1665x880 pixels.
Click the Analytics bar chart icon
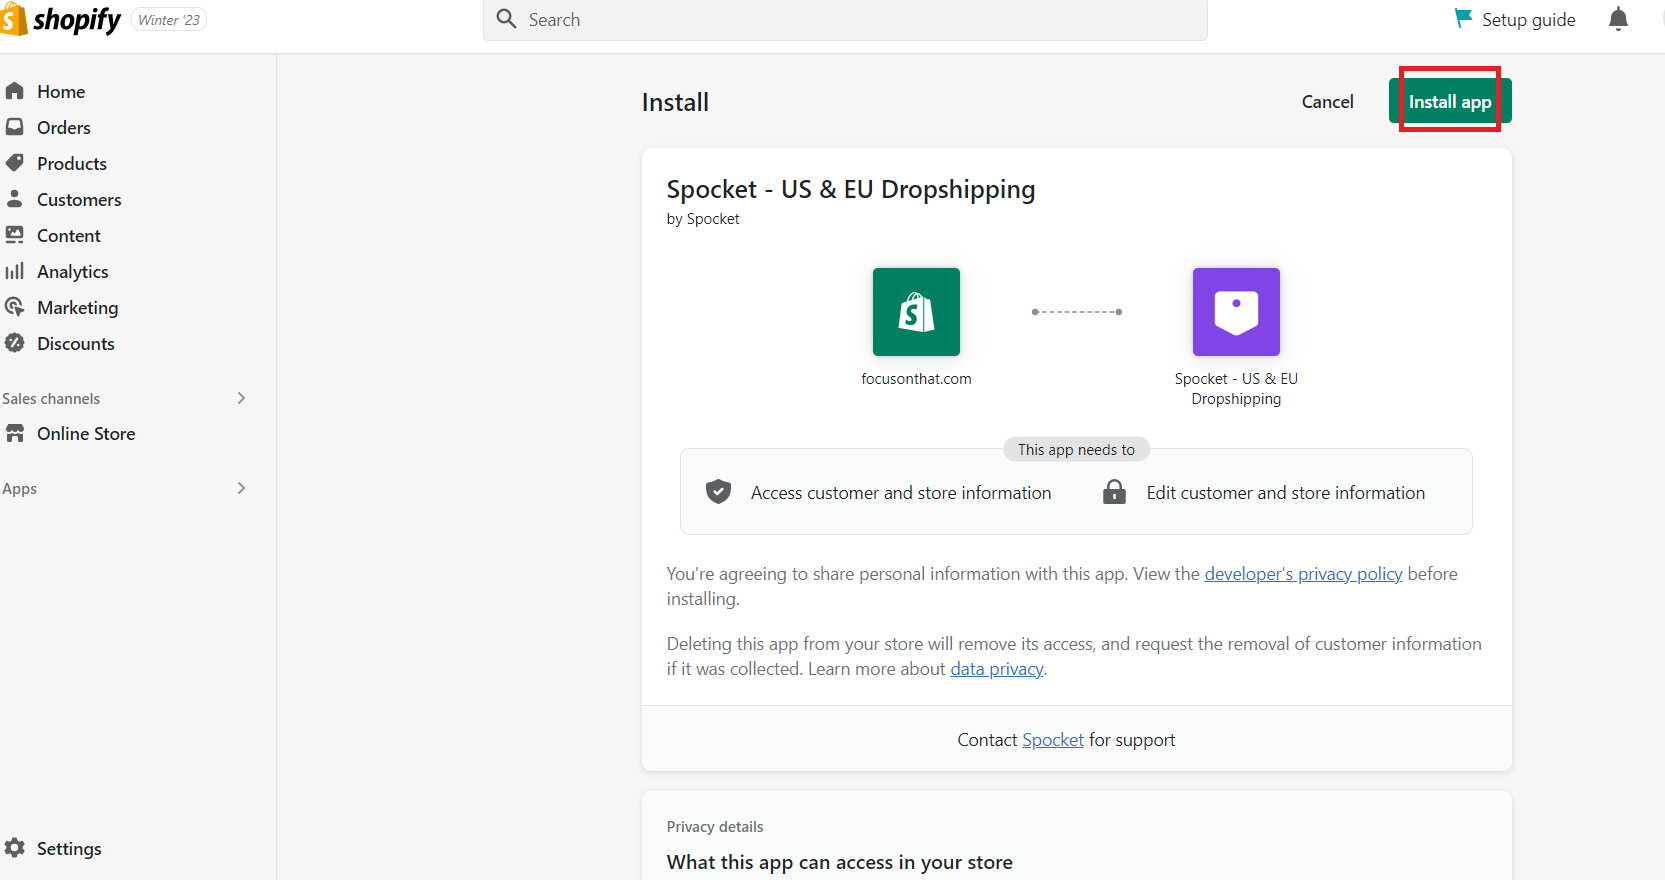[14, 271]
